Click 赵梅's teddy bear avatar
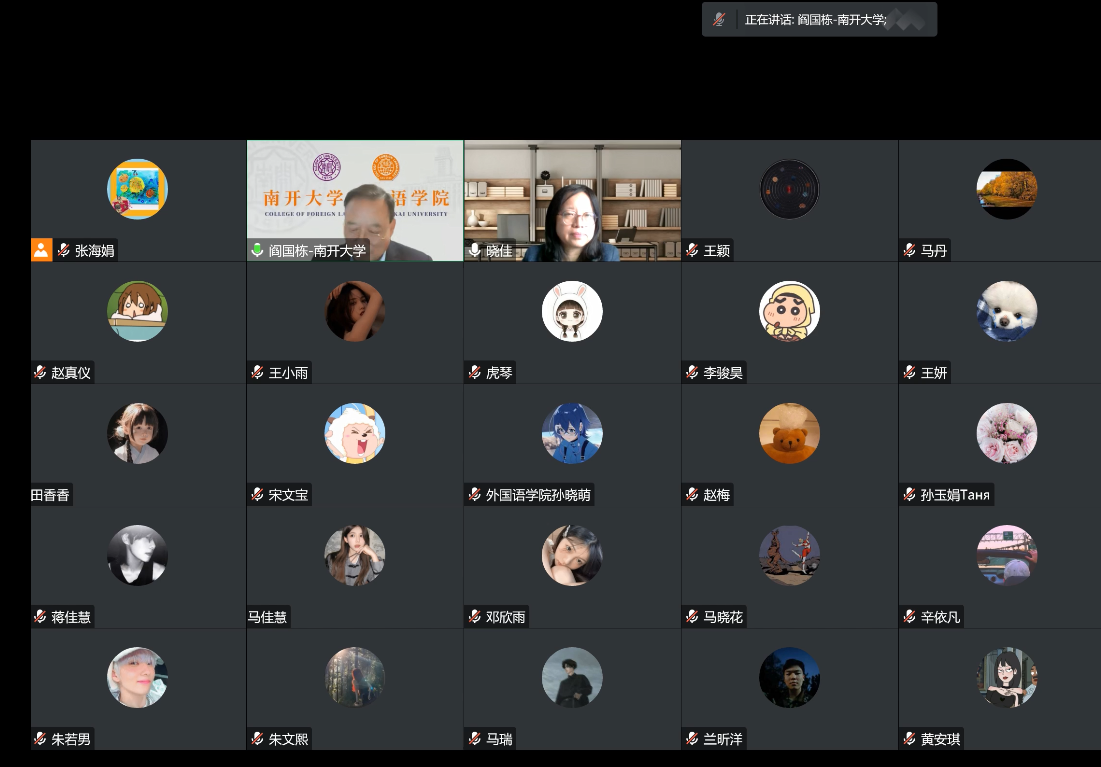1101x767 pixels. tap(789, 433)
